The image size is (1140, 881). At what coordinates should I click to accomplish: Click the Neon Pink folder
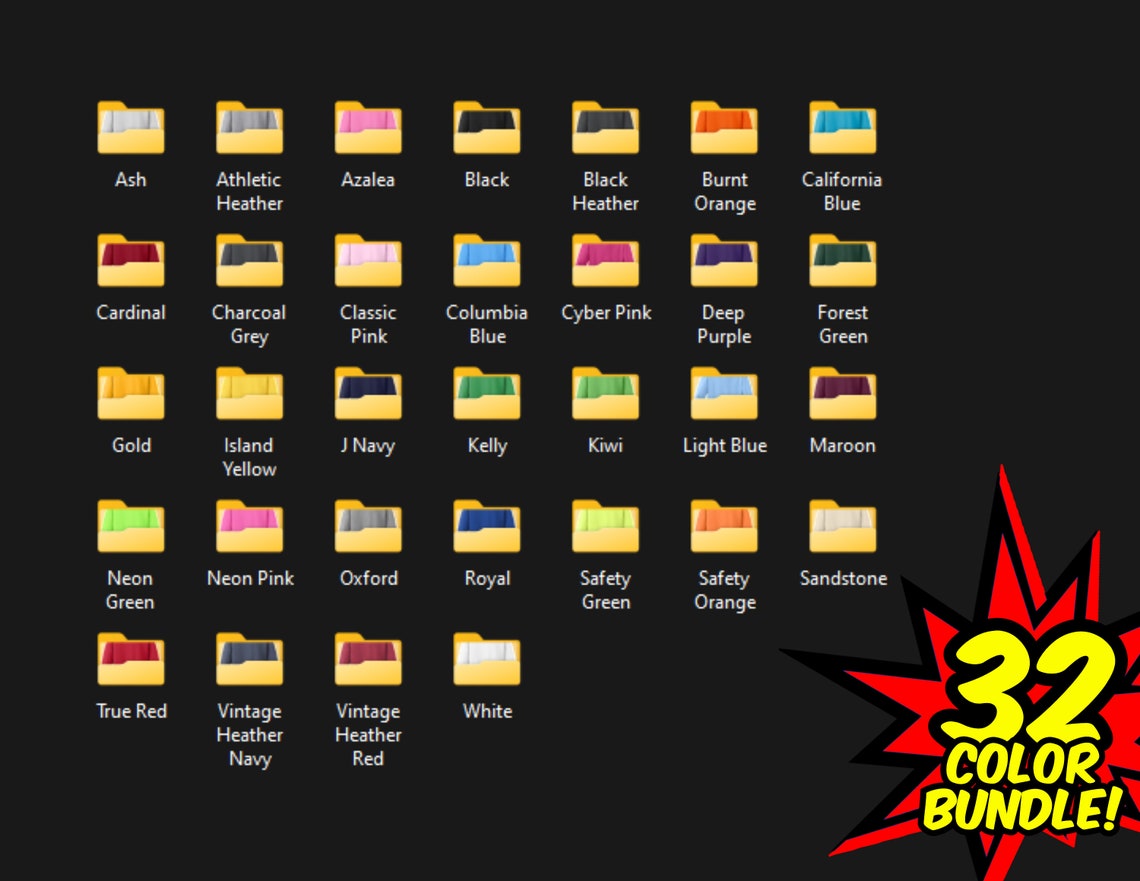249,527
